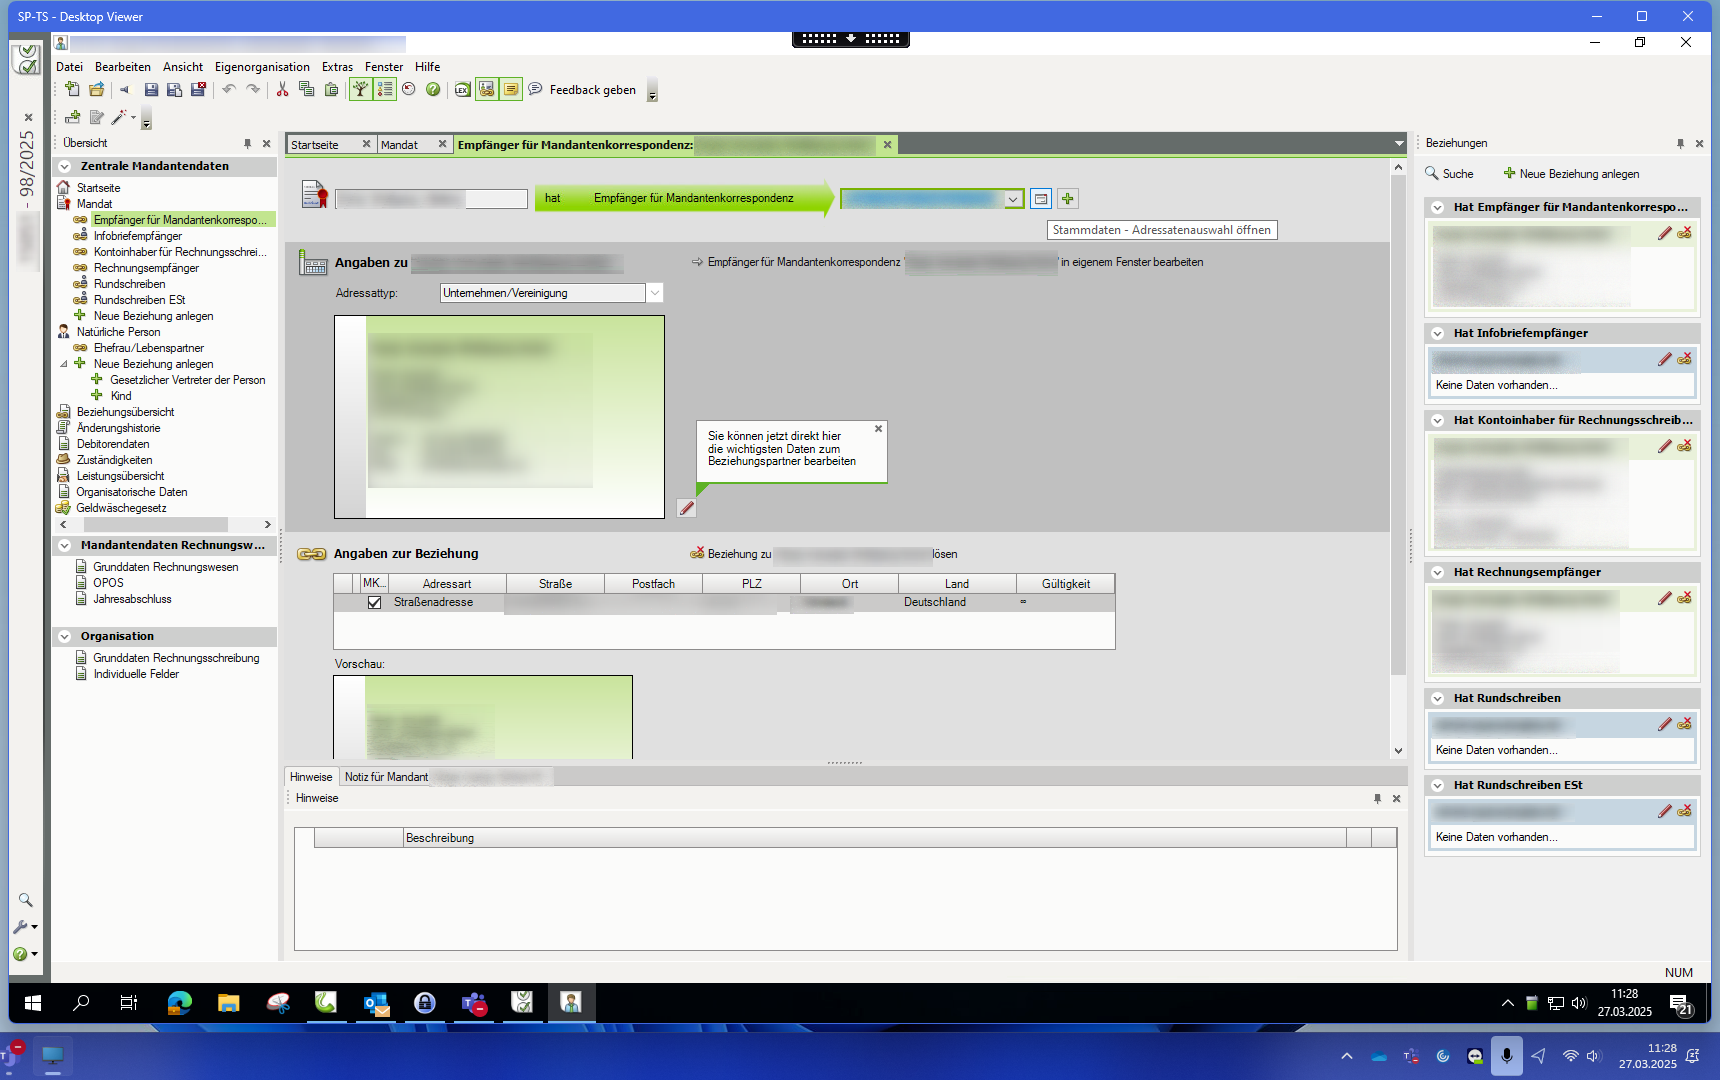The image size is (1720, 1080).
Task: Toggle the tree view toolbar button
Action: tap(360, 90)
